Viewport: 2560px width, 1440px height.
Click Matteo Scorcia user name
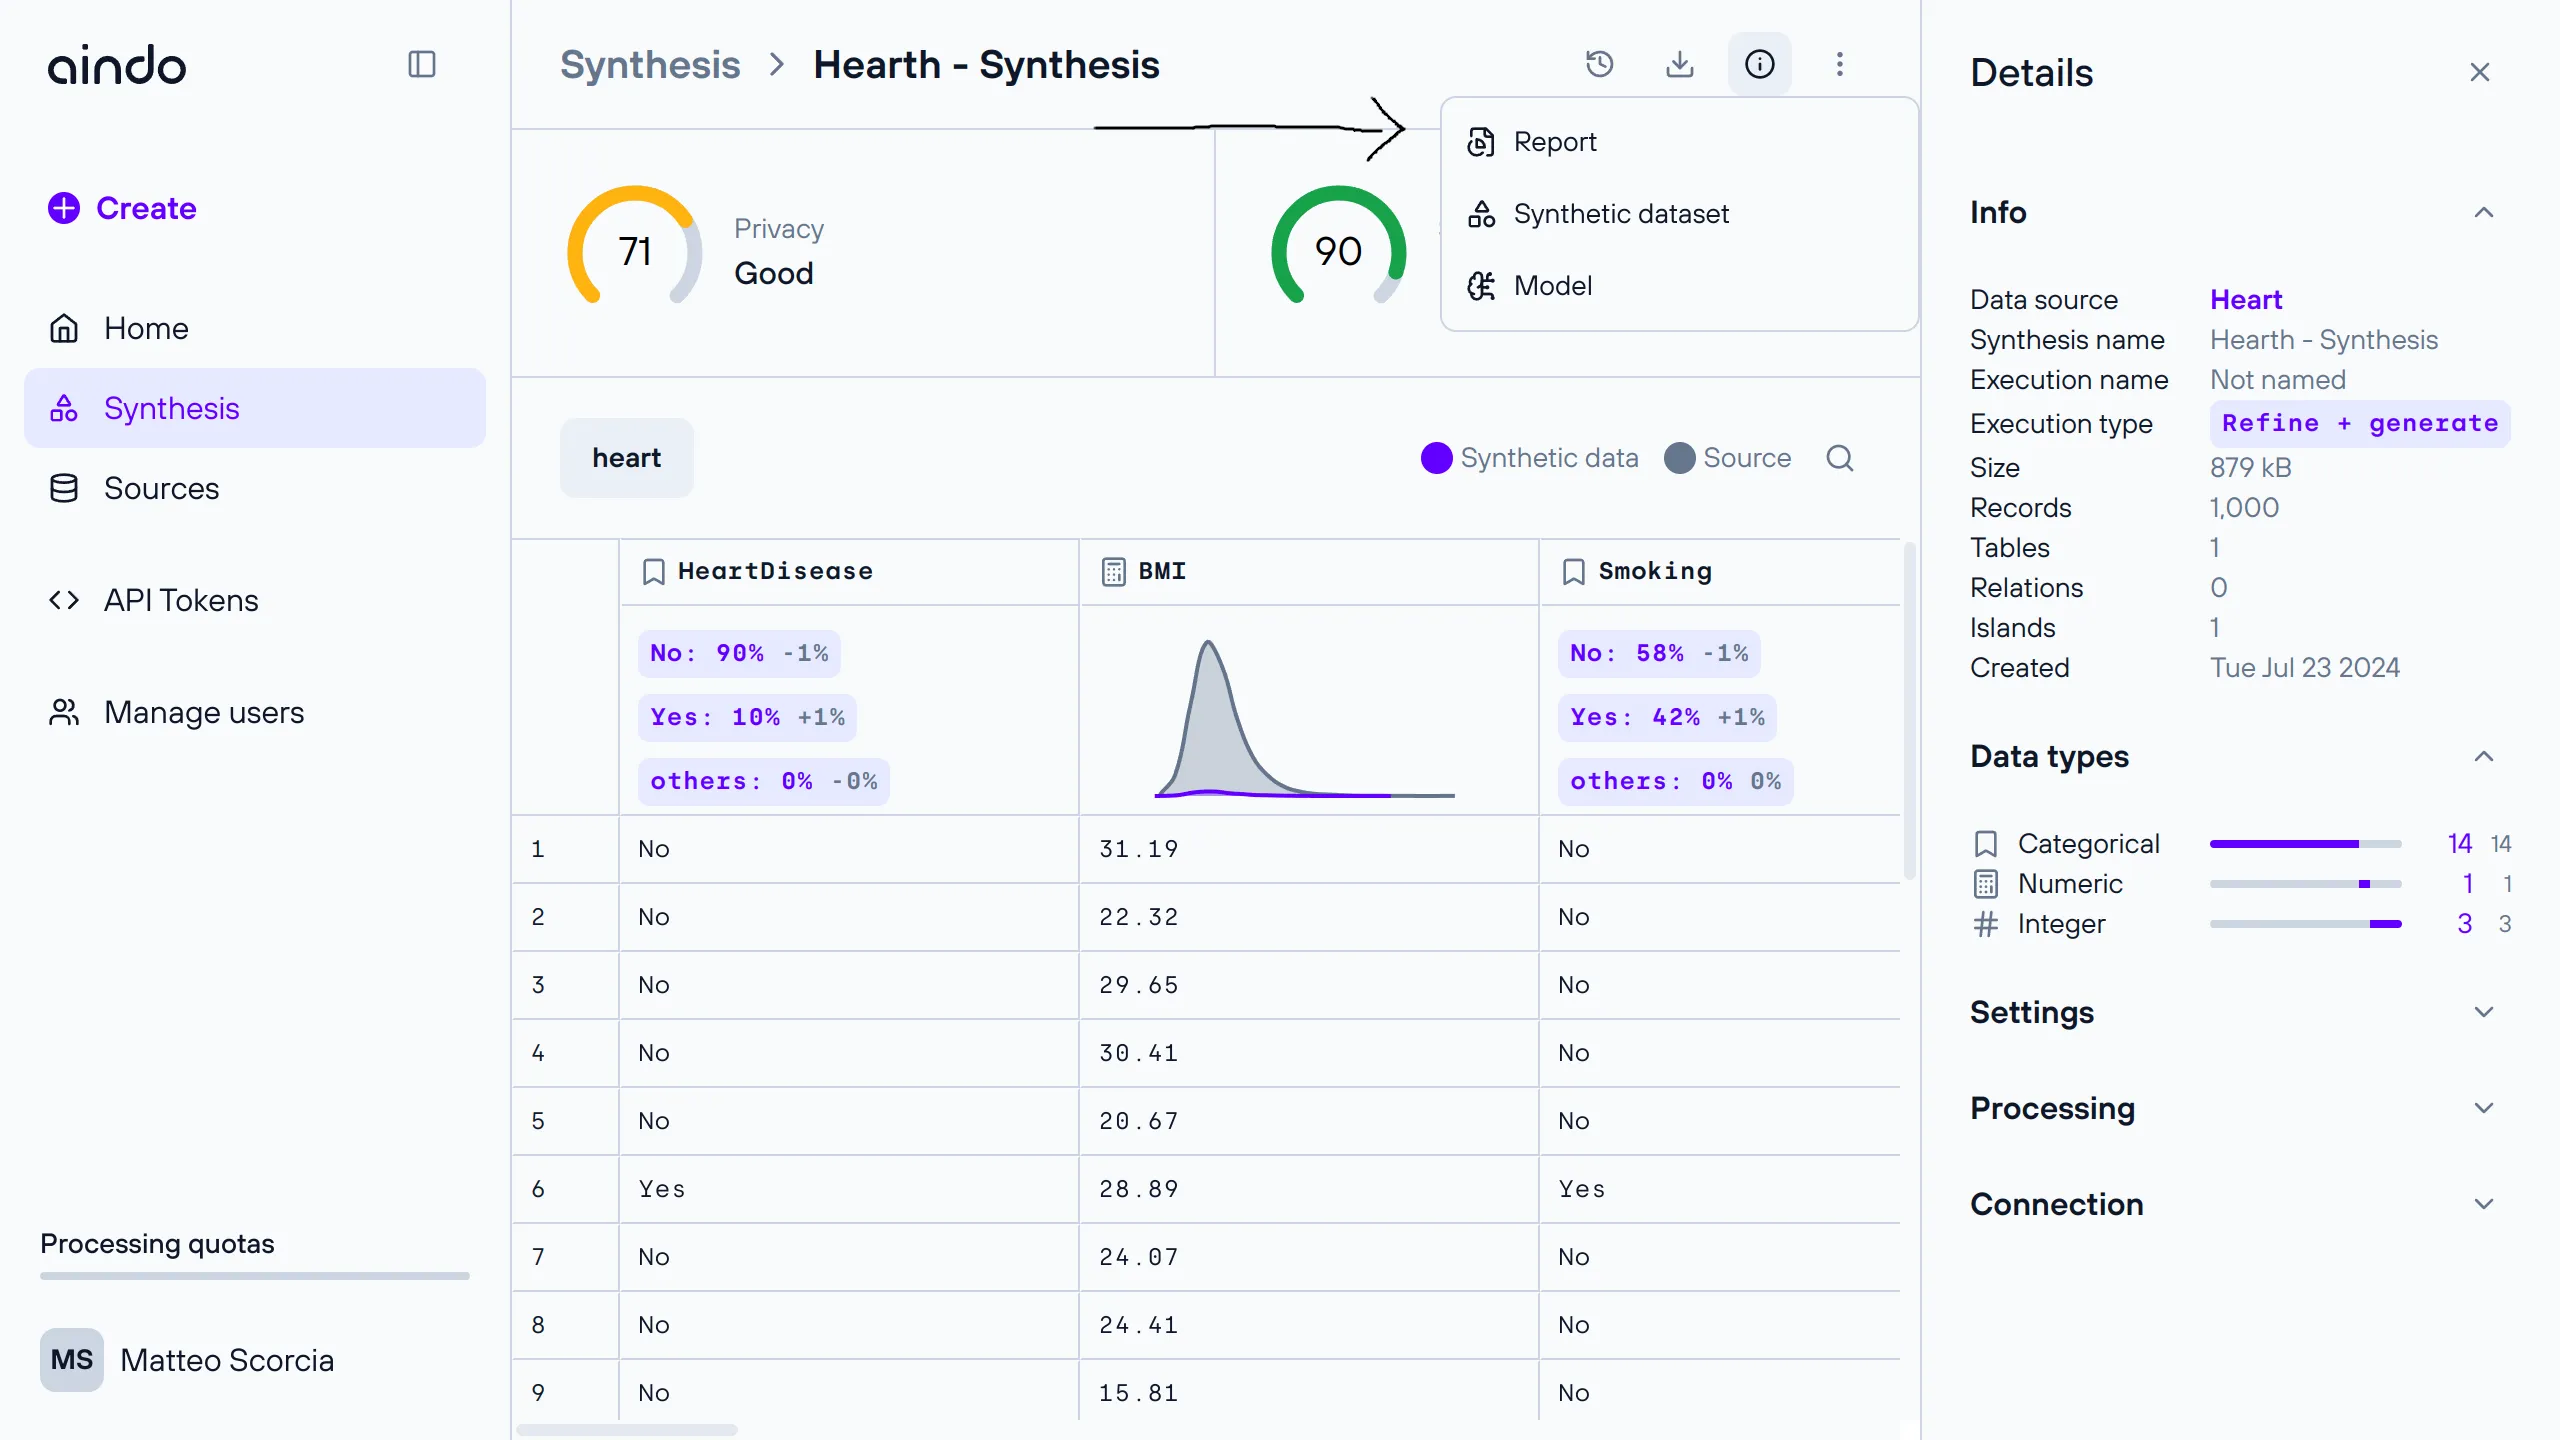(227, 1360)
